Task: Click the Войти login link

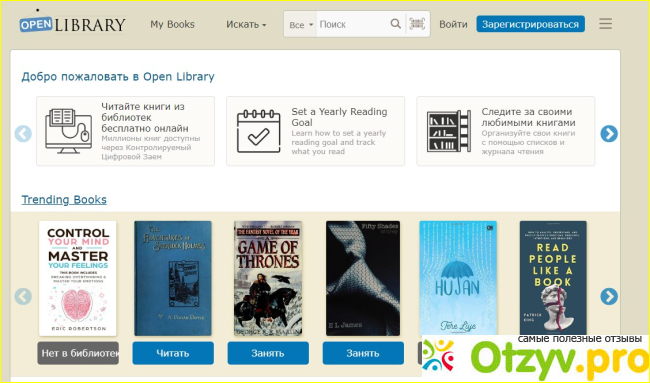Action: [x=453, y=24]
